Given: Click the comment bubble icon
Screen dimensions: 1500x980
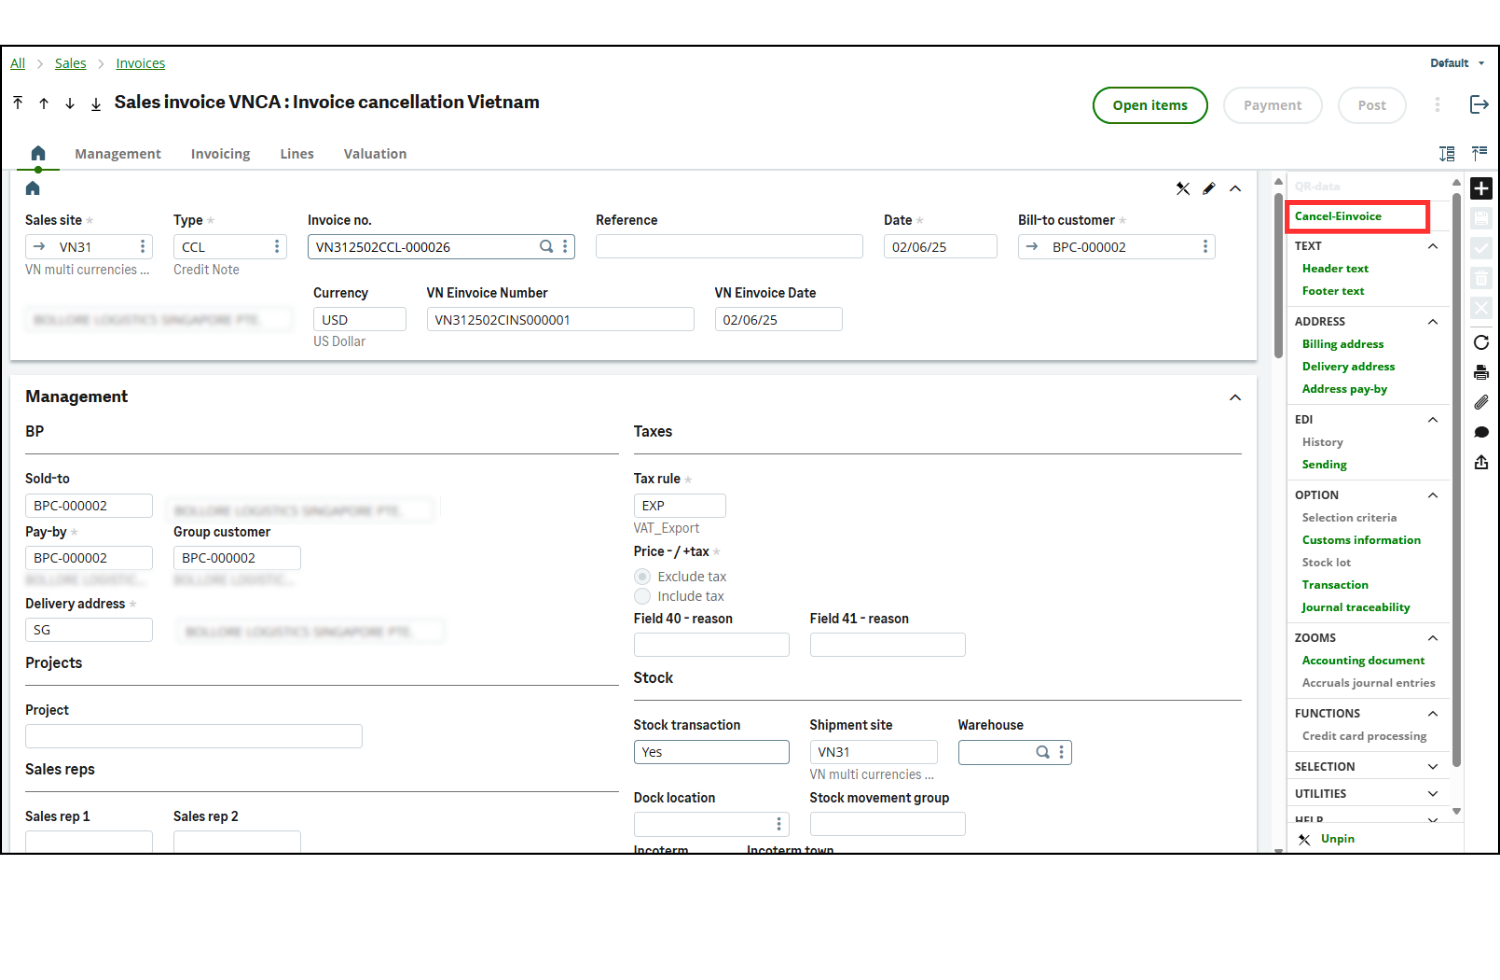Looking at the screenshot, I should pyautogui.click(x=1481, y=432).
